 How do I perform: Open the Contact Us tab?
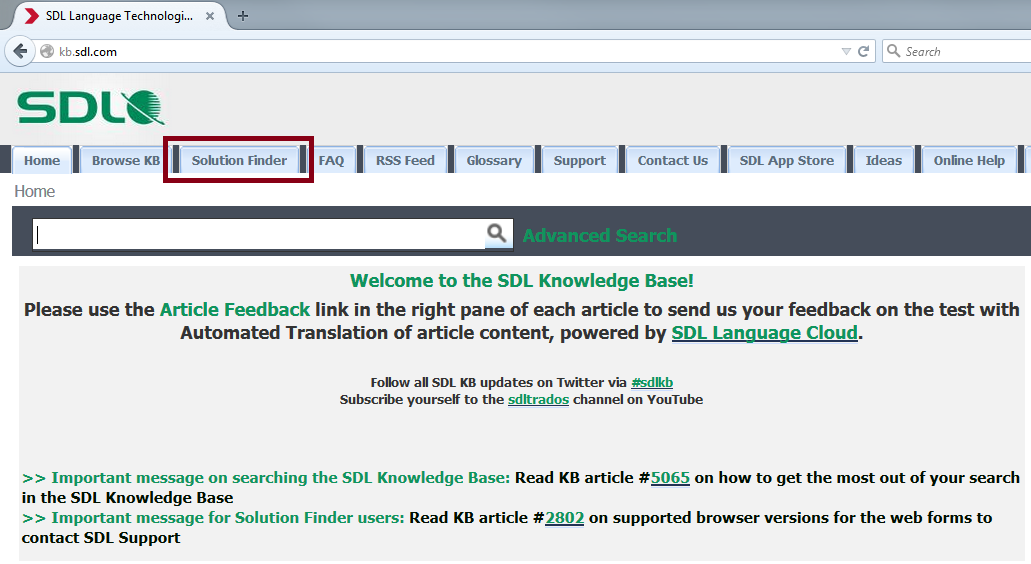click(673, 160)
